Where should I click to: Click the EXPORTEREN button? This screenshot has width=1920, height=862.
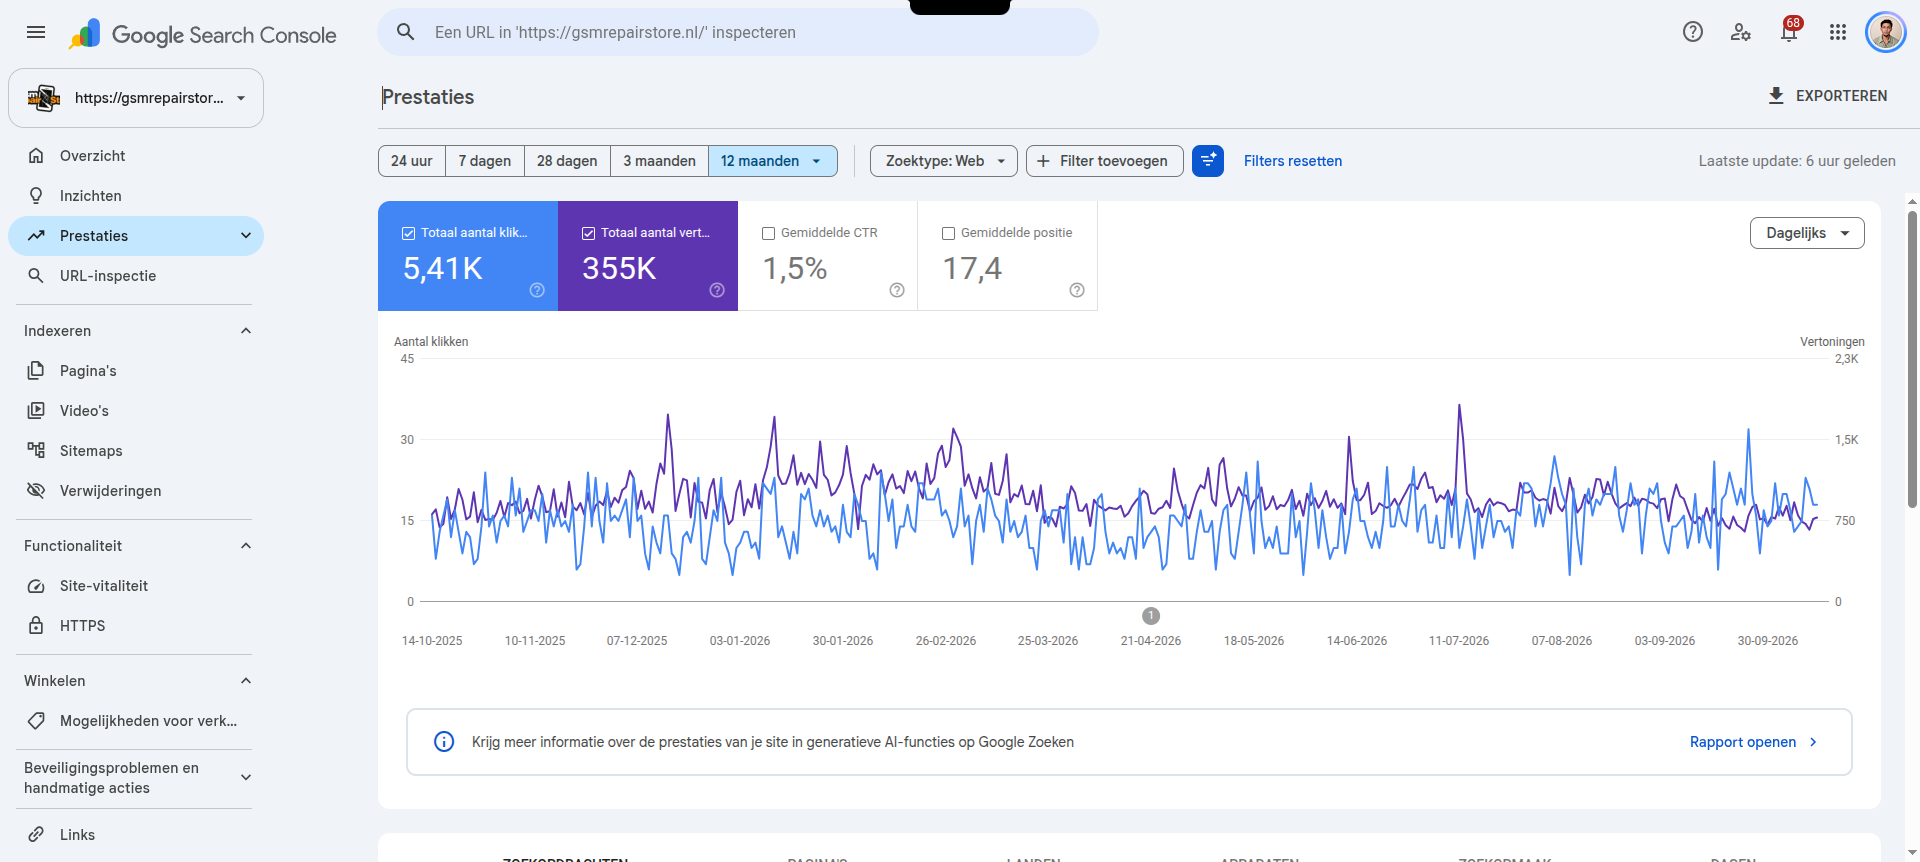pos(1827,96)
